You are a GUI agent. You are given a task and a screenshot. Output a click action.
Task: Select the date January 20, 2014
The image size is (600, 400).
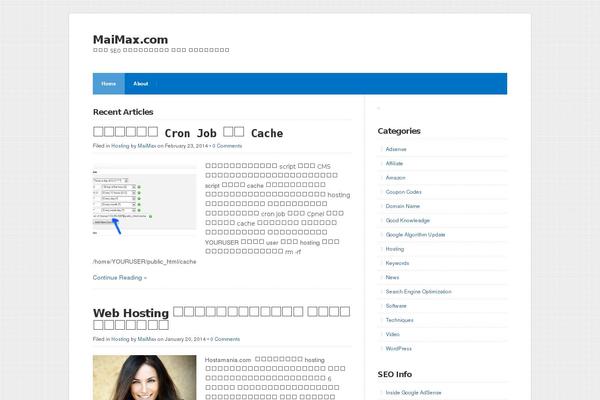(185, 339)
